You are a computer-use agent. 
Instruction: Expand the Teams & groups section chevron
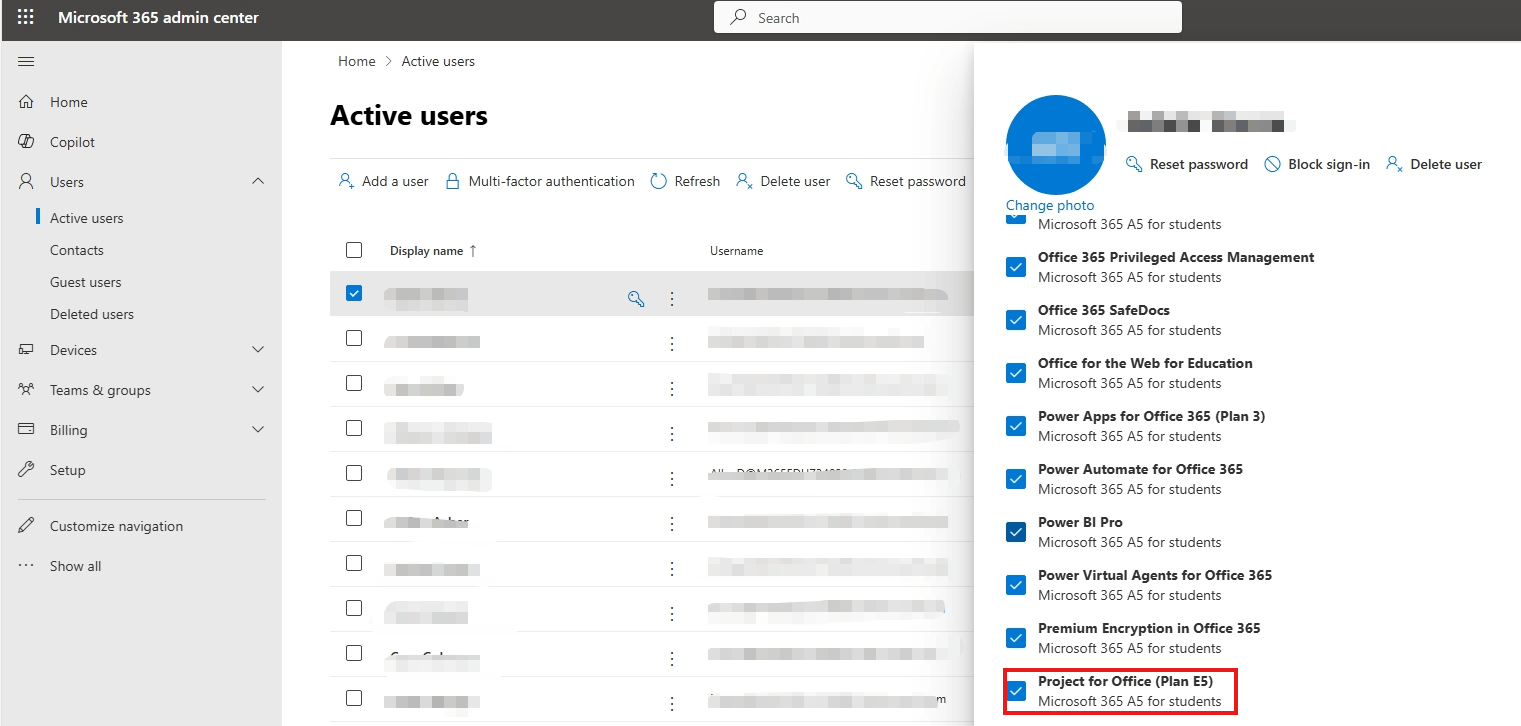click(258, 390)
